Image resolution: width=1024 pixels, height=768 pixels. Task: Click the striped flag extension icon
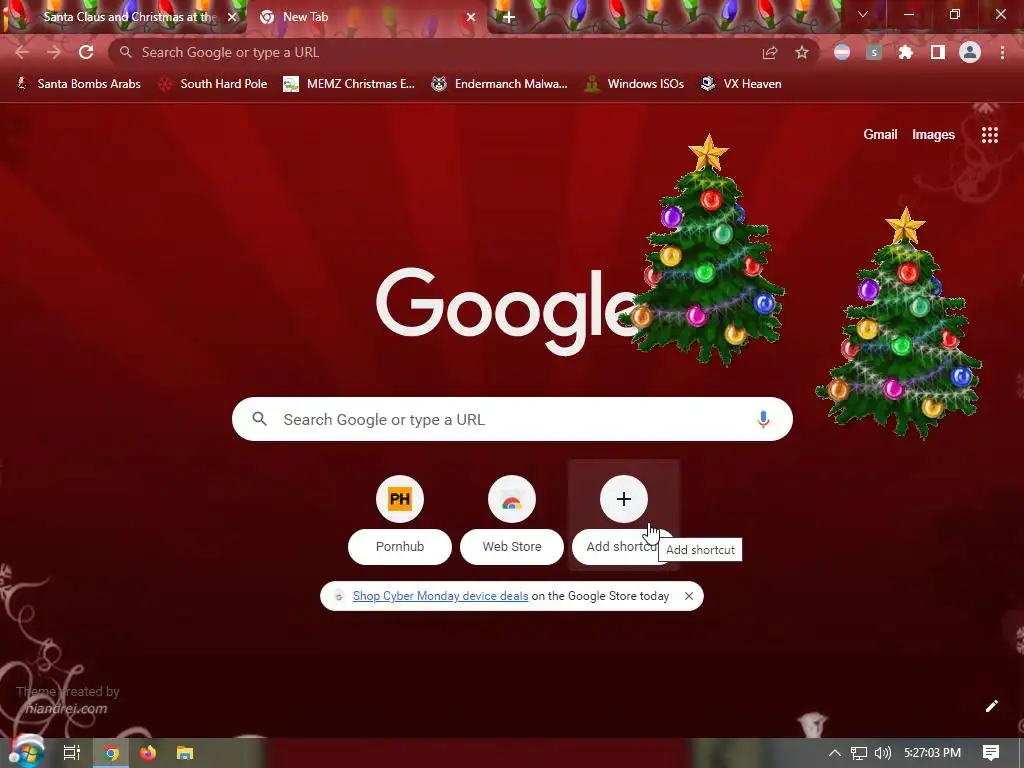[x=842, y=52]
